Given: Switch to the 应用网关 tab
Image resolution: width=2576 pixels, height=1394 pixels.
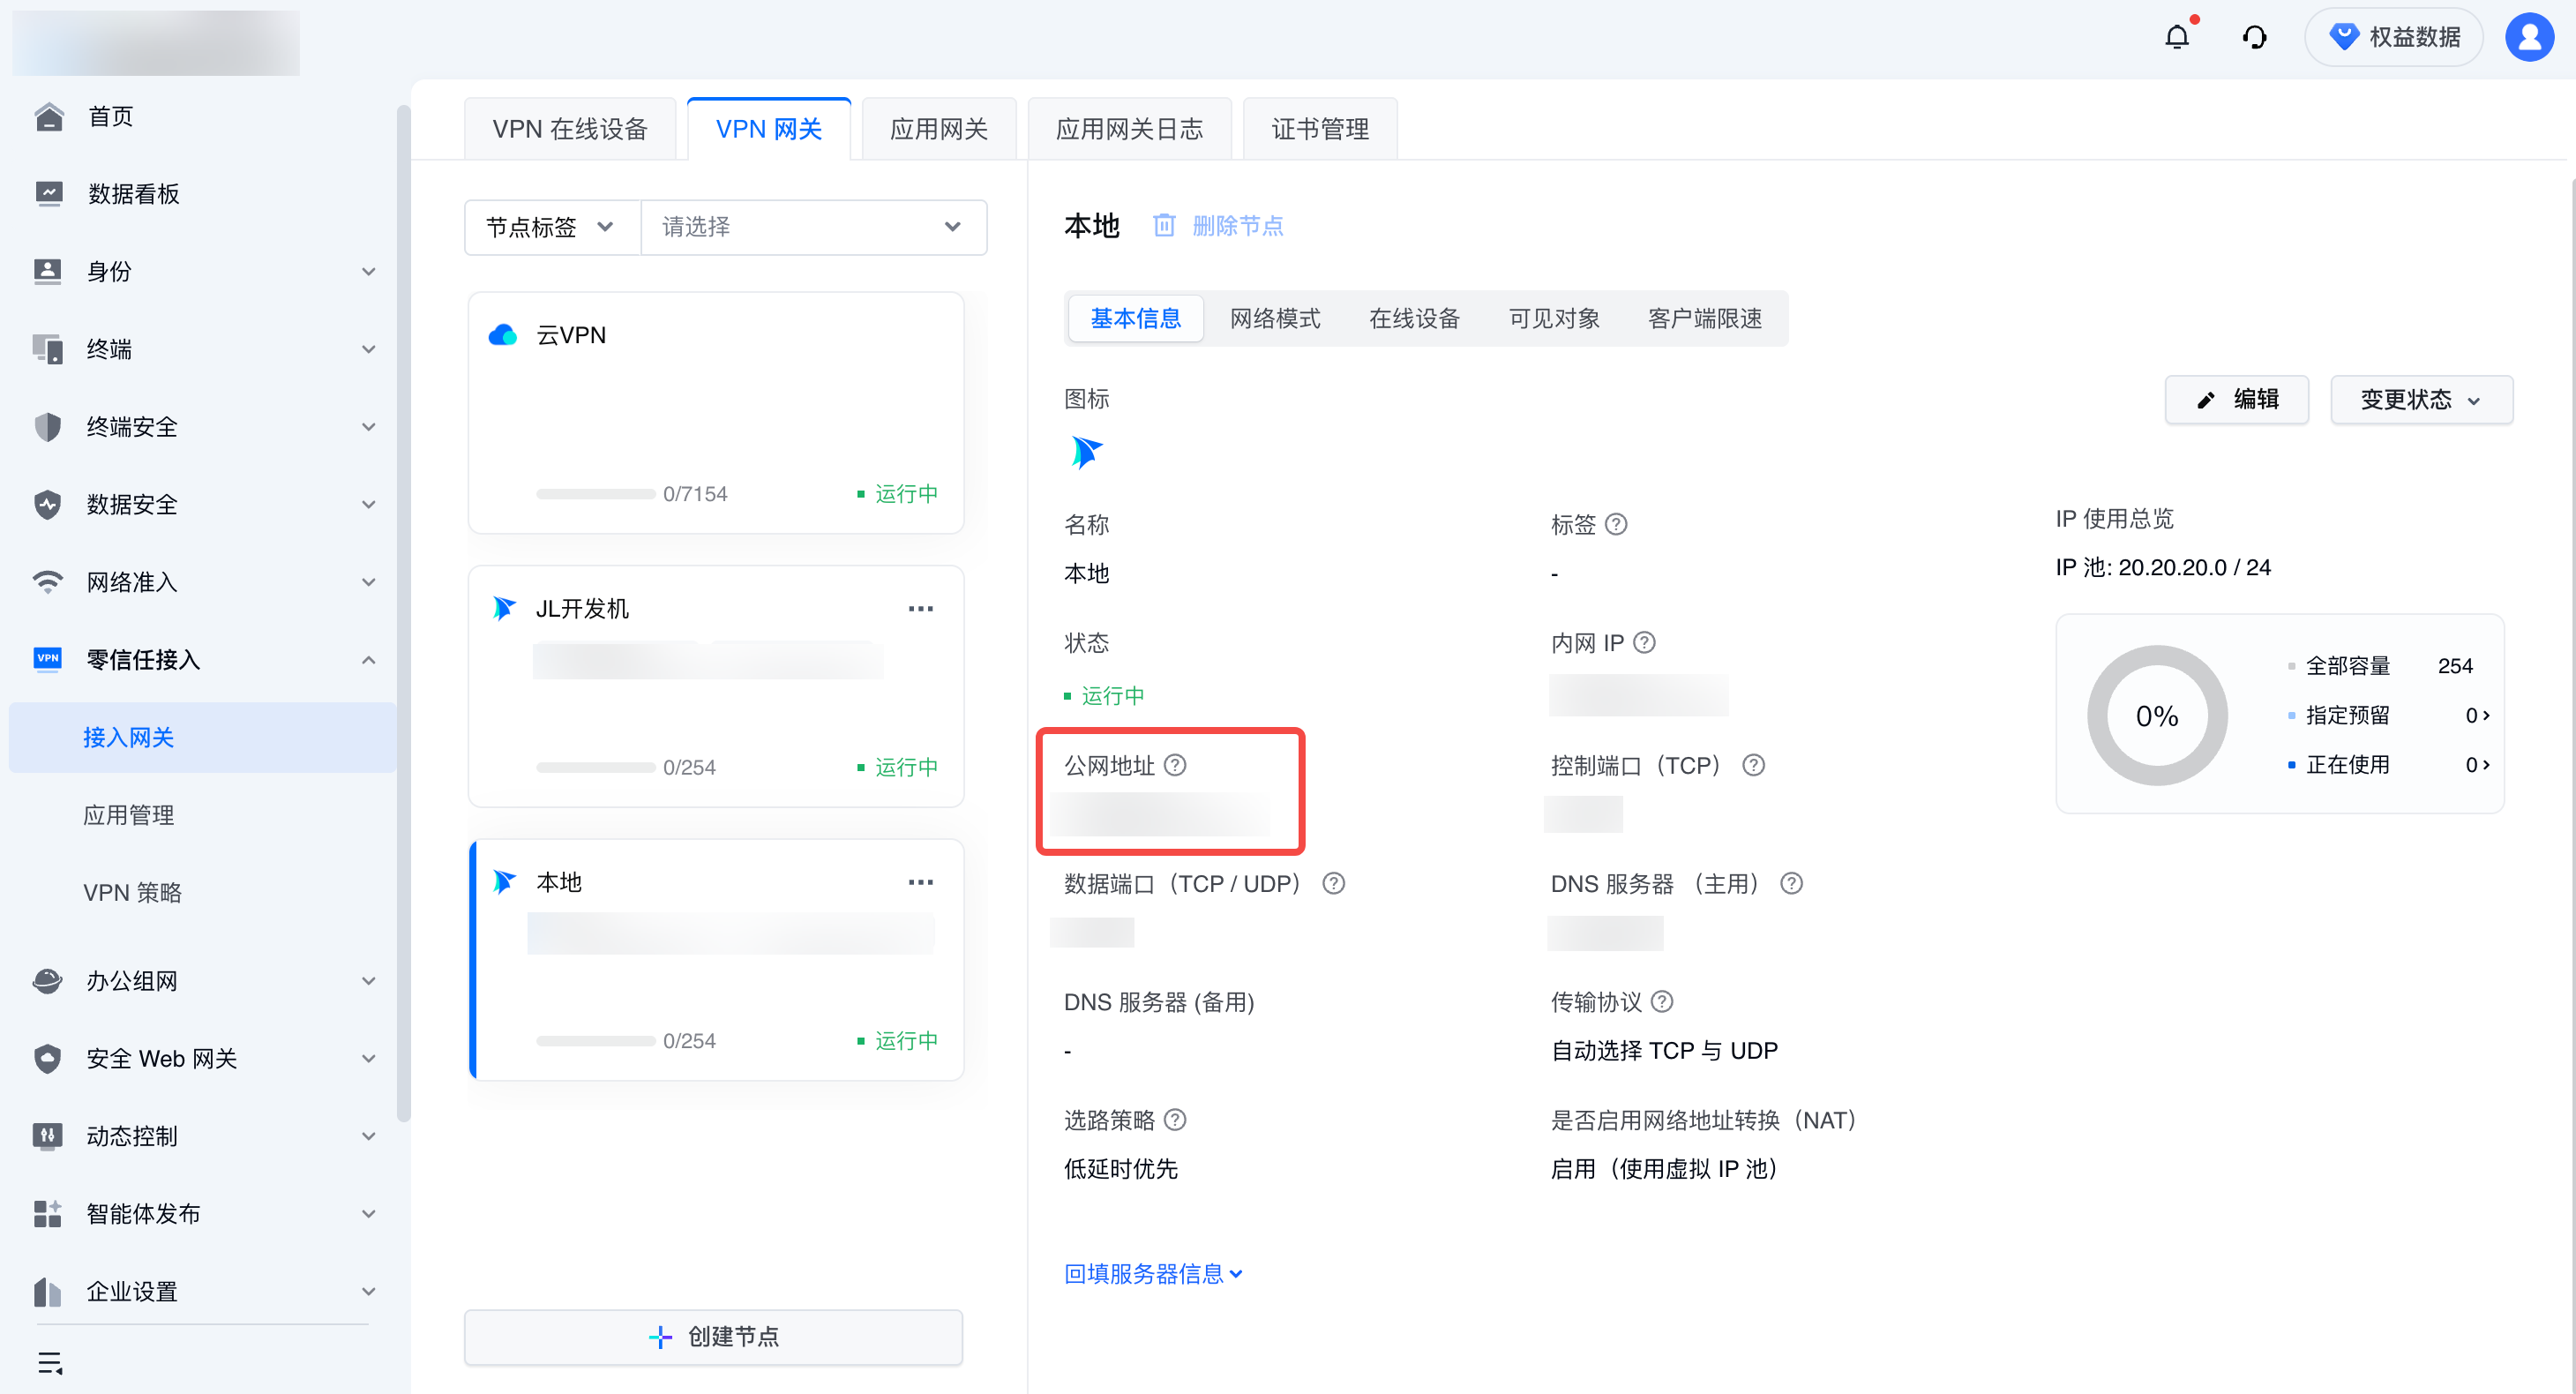Looking at the screenshot, I should (938, 129).
